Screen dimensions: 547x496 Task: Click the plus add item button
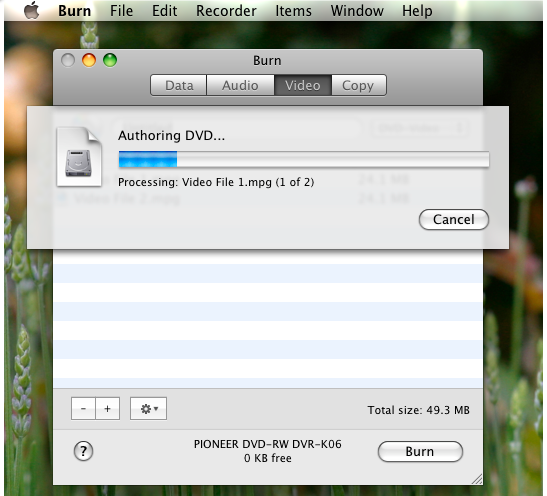point(107,408)
